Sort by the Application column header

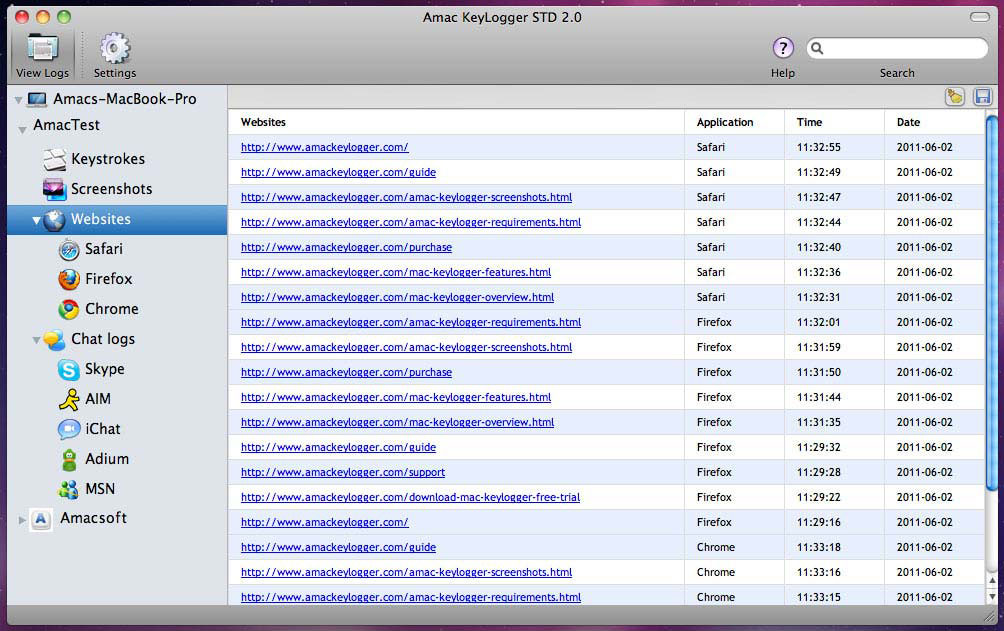click(x=725, y=122)
